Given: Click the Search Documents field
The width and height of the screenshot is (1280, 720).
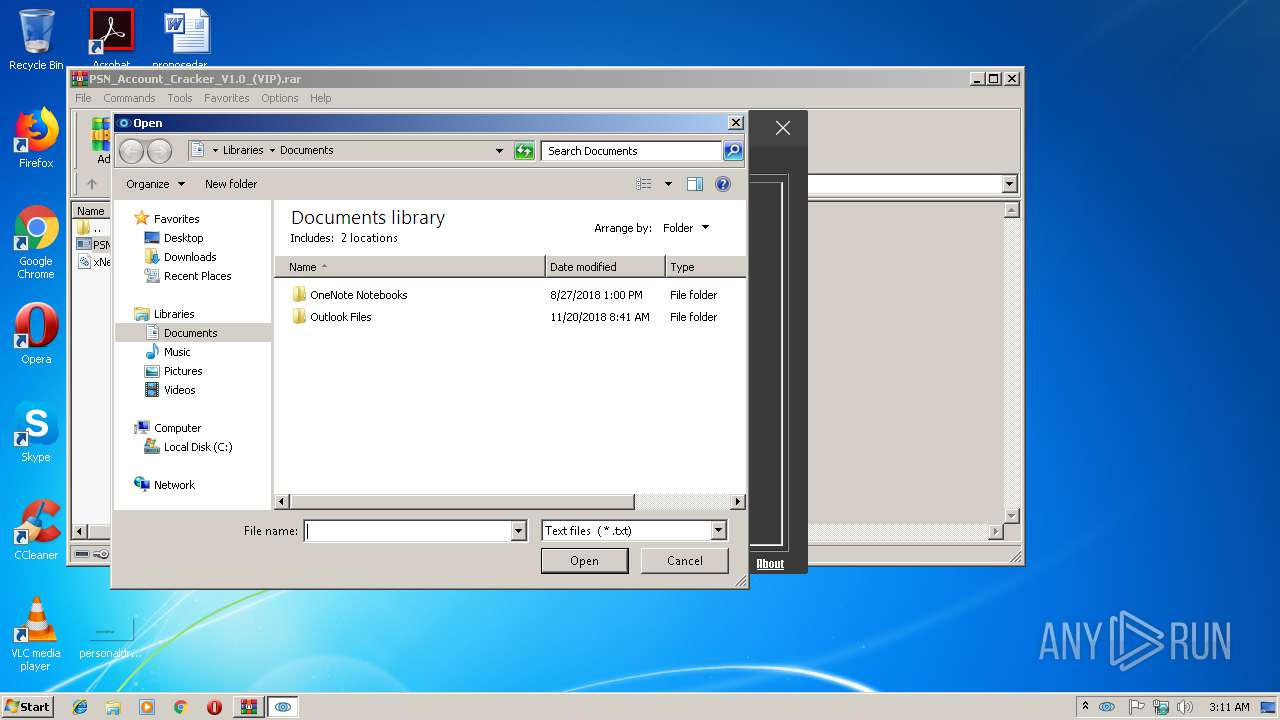Looking at the screenshot, I should 632,151.
